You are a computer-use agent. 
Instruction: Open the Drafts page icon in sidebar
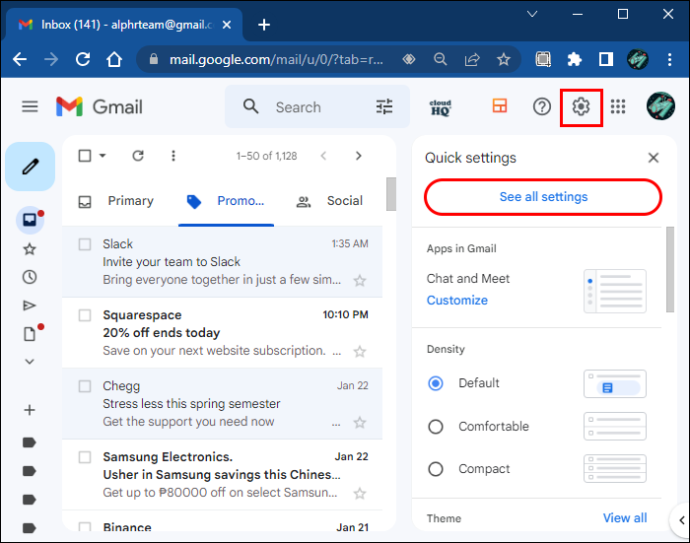coord(29,334)
